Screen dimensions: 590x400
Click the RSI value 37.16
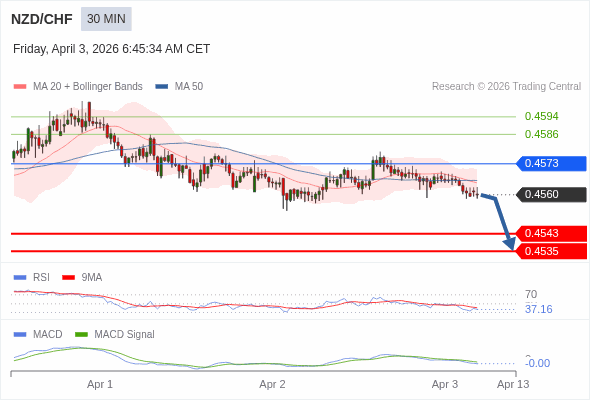pyautogui.click(x=538, y=309)
